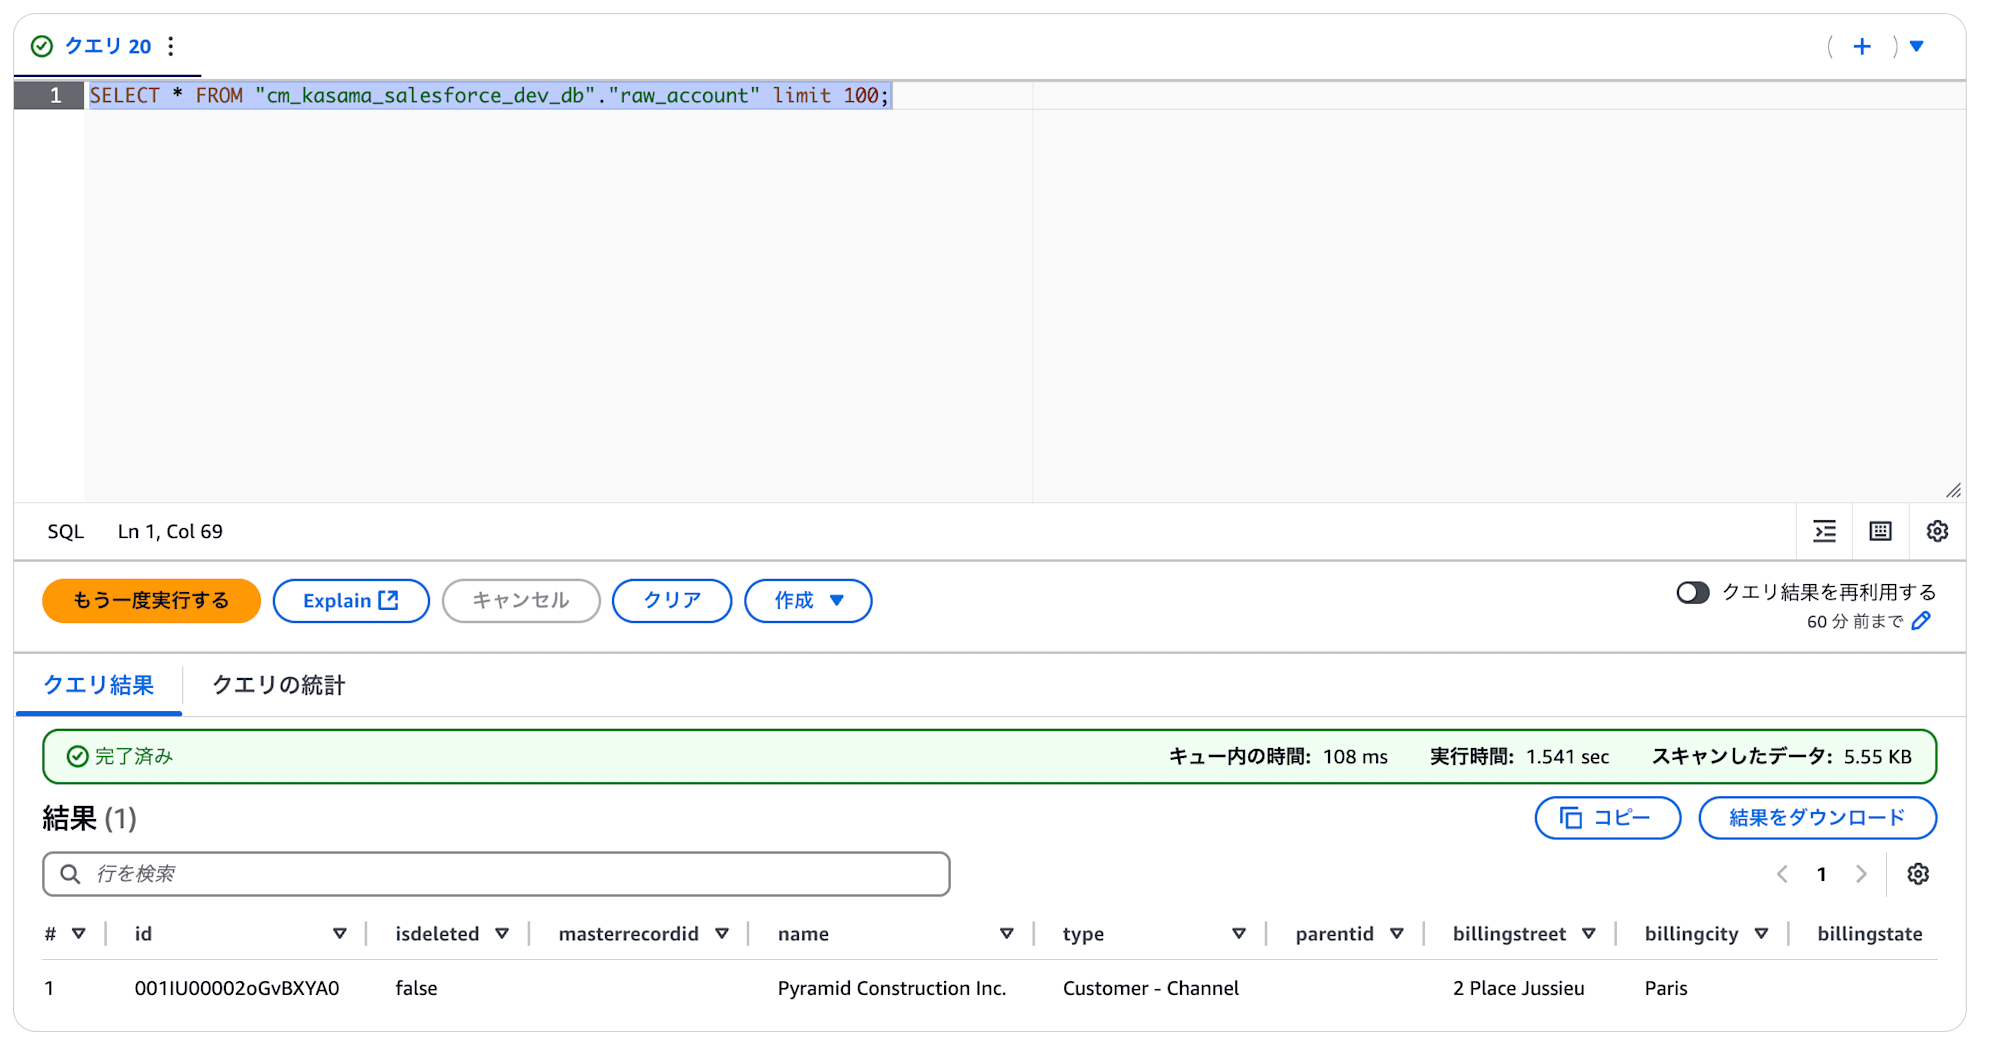This screenshot has height=1059, width=2000.
Task: Sort by type column arrow
Action: (x=1239, y=934)
